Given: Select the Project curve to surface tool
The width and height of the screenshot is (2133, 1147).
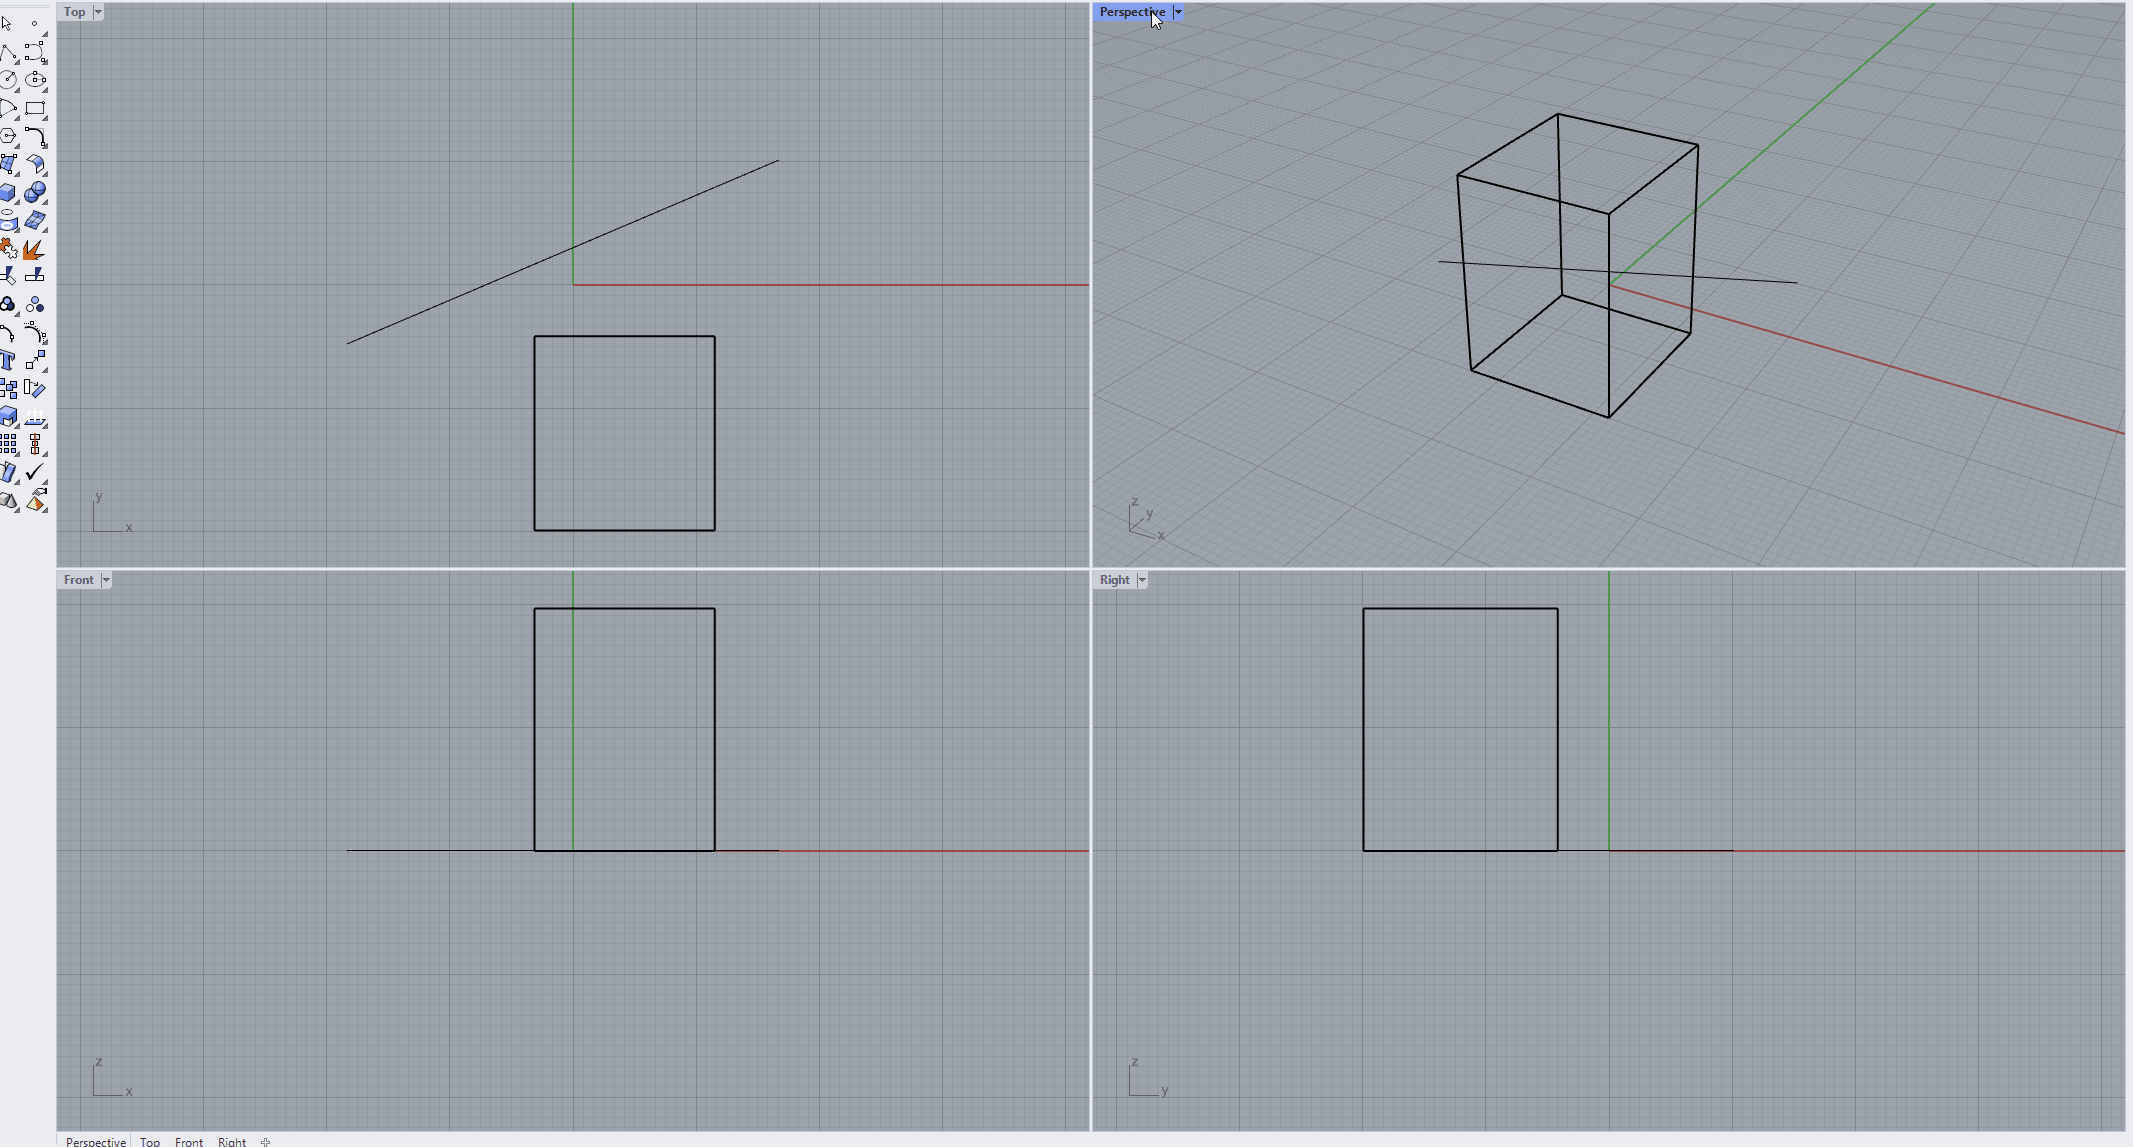Looking at the screenshot, I should (x=8, y=220).
